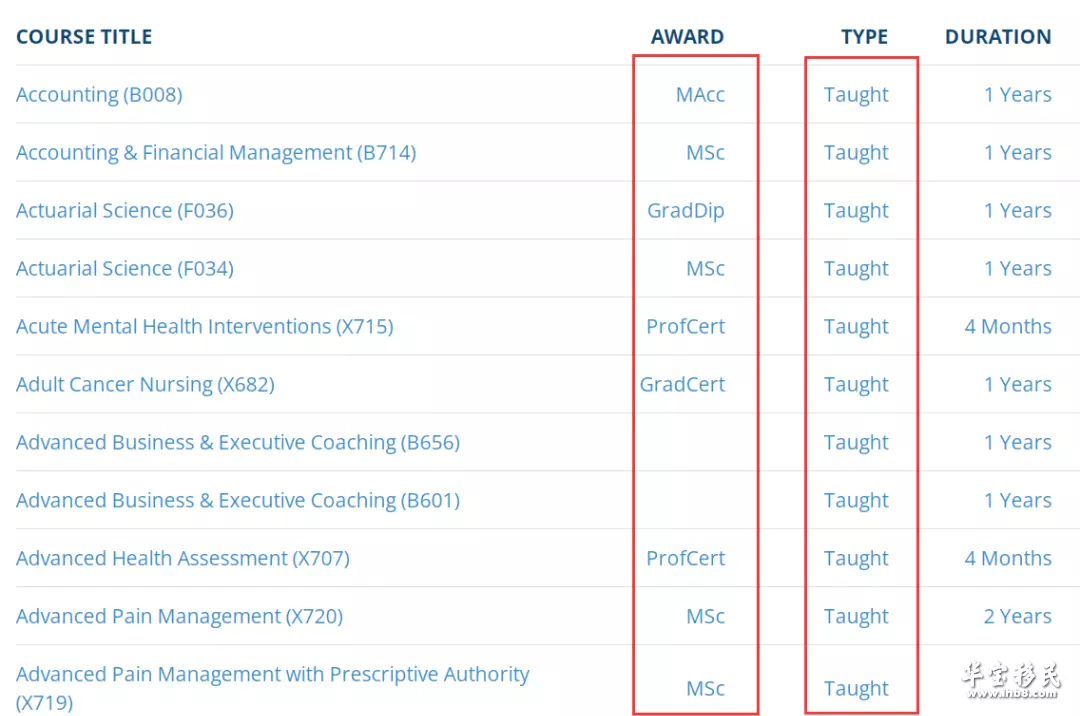Click the GradDip award for Actuarial Science
The height and width of the screenshot is (716, 1080).
coord(685,210)
